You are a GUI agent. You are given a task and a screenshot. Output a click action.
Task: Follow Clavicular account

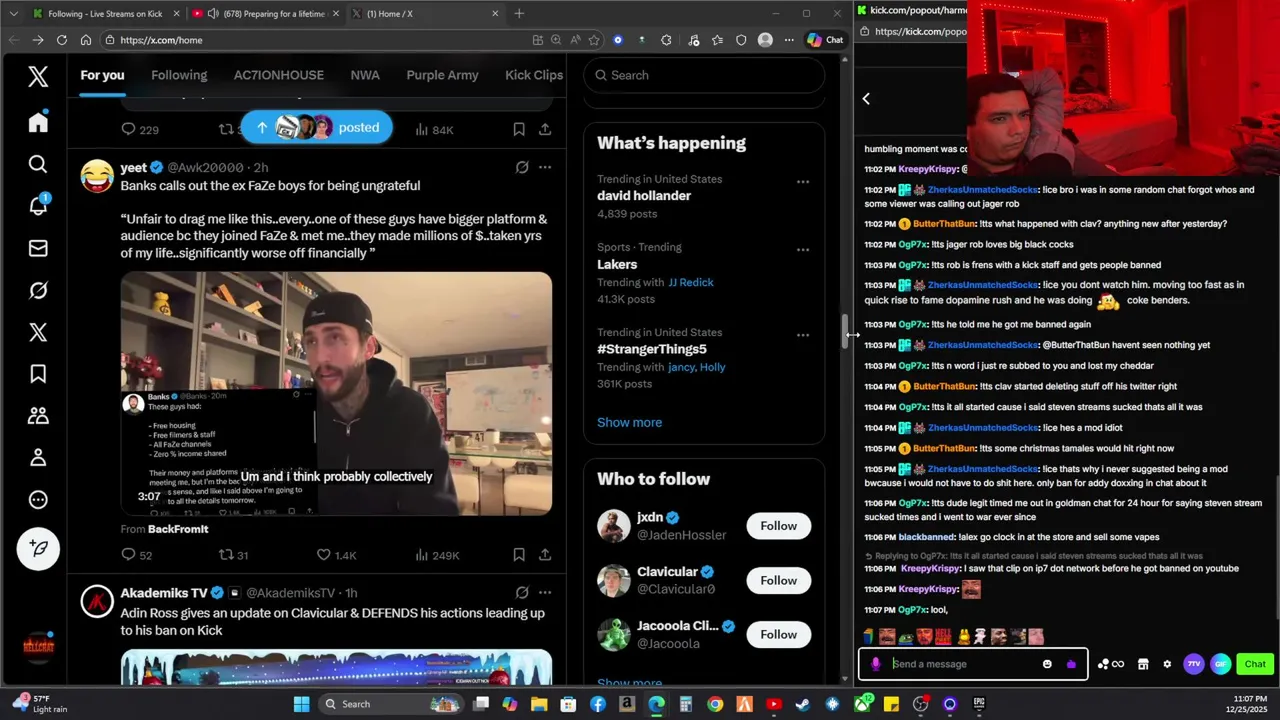(778, 580)
